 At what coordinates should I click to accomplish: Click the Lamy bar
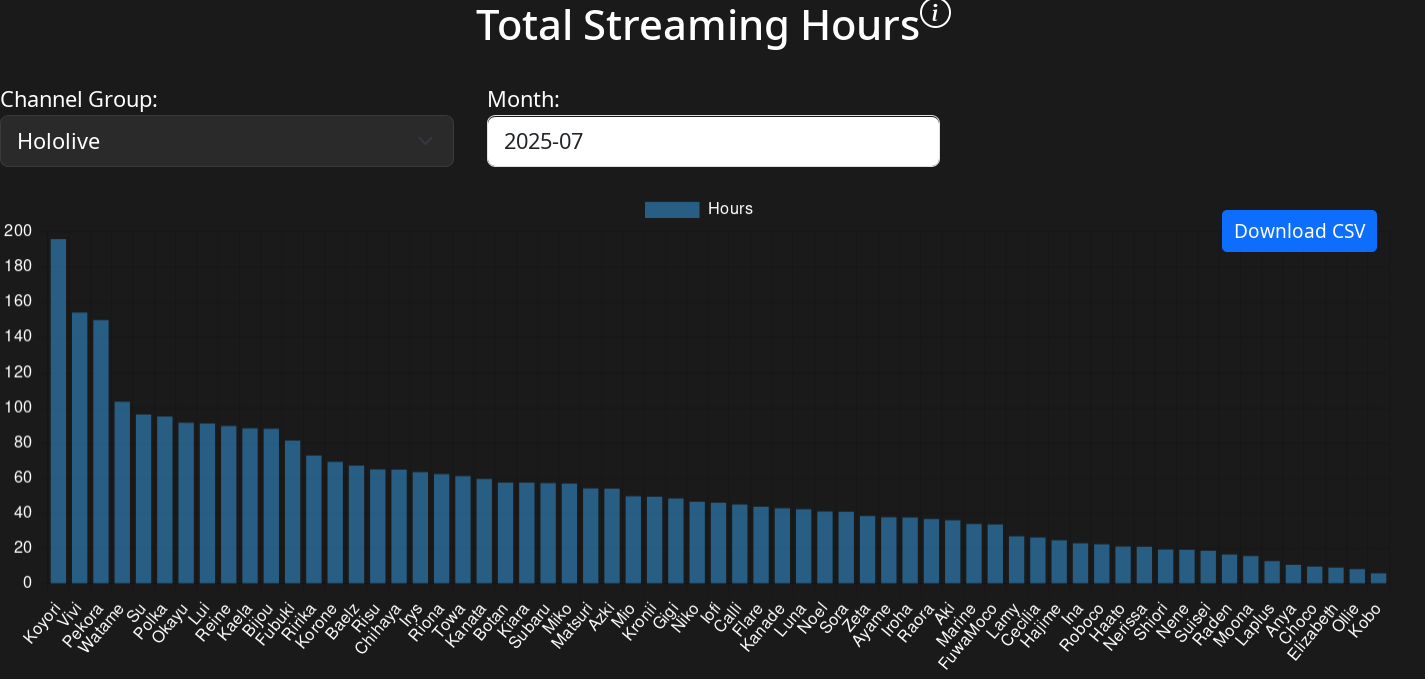(1017, 560)
